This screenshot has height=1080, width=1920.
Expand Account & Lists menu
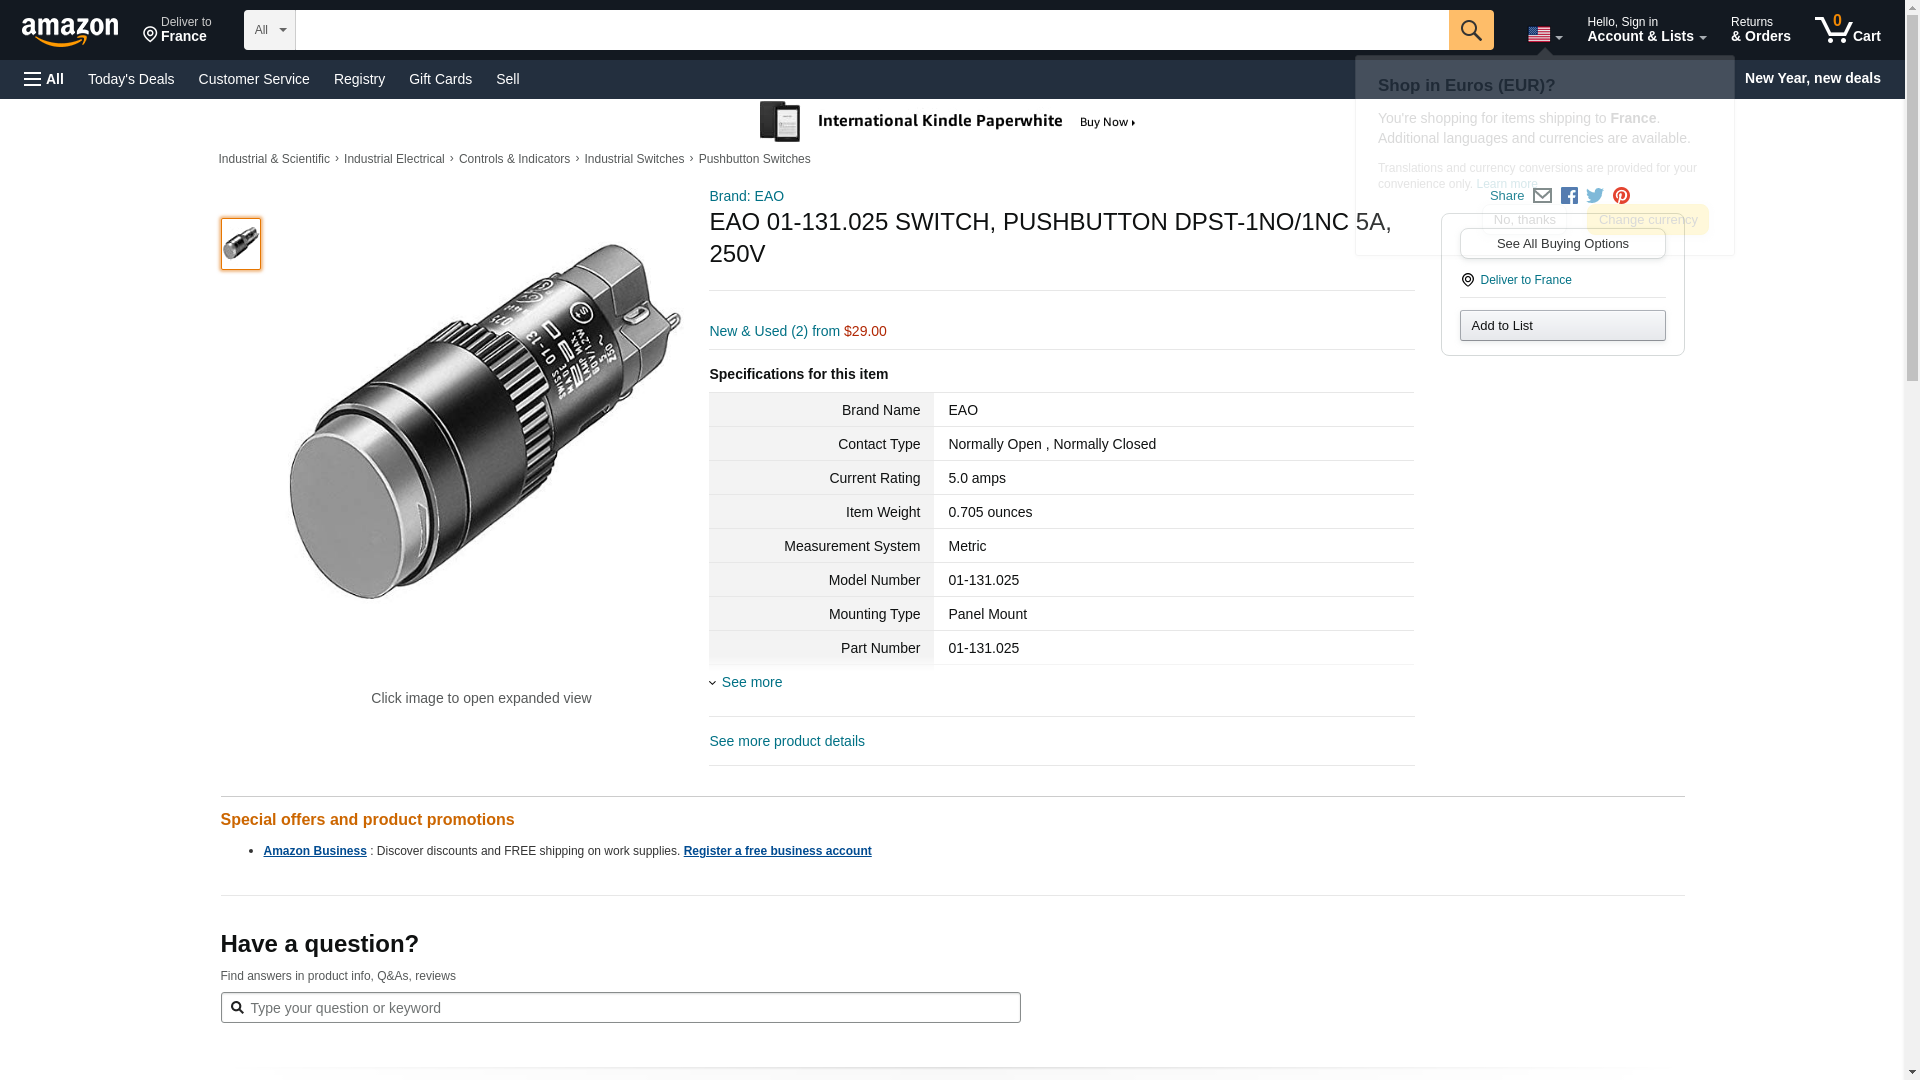[1646, 30]
